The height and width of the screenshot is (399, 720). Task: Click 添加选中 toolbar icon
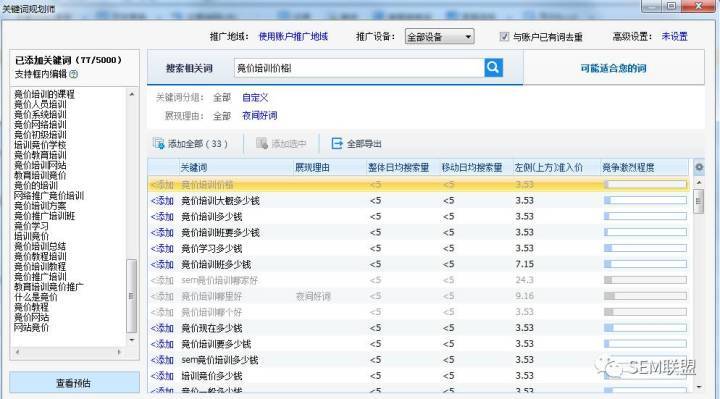(262, 144)
